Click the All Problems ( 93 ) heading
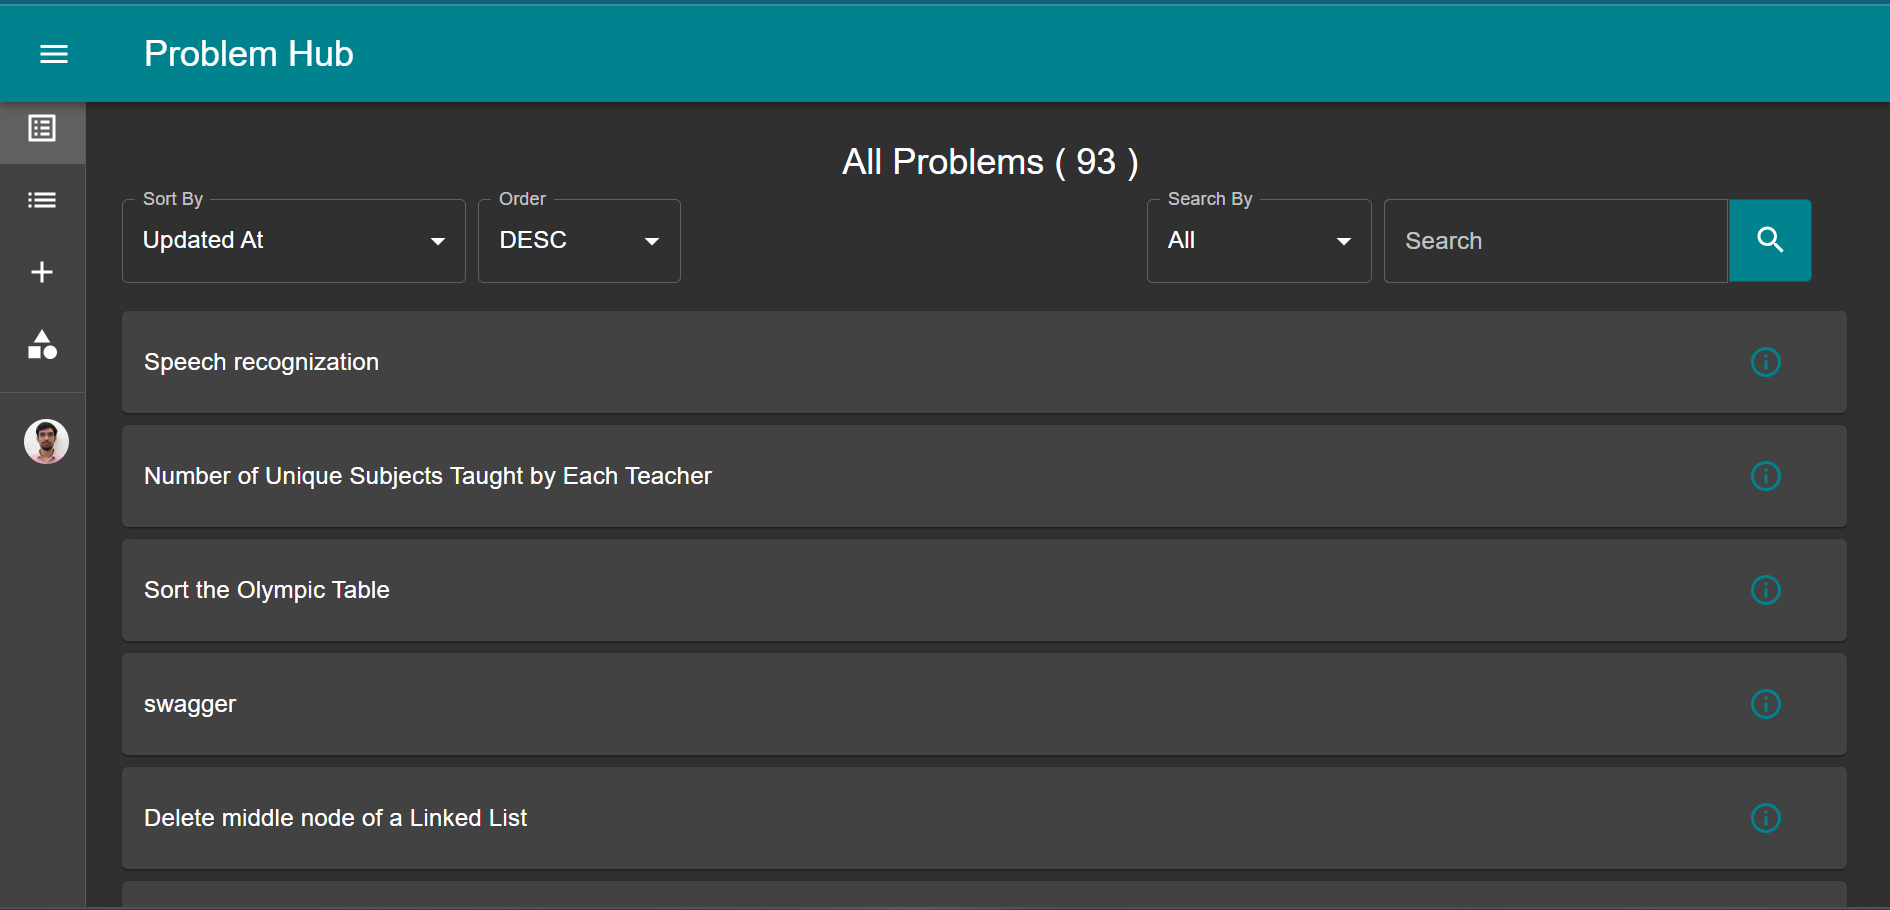Screen dimensions: 1890x910 pyautogui.click(x=990, y=162)
